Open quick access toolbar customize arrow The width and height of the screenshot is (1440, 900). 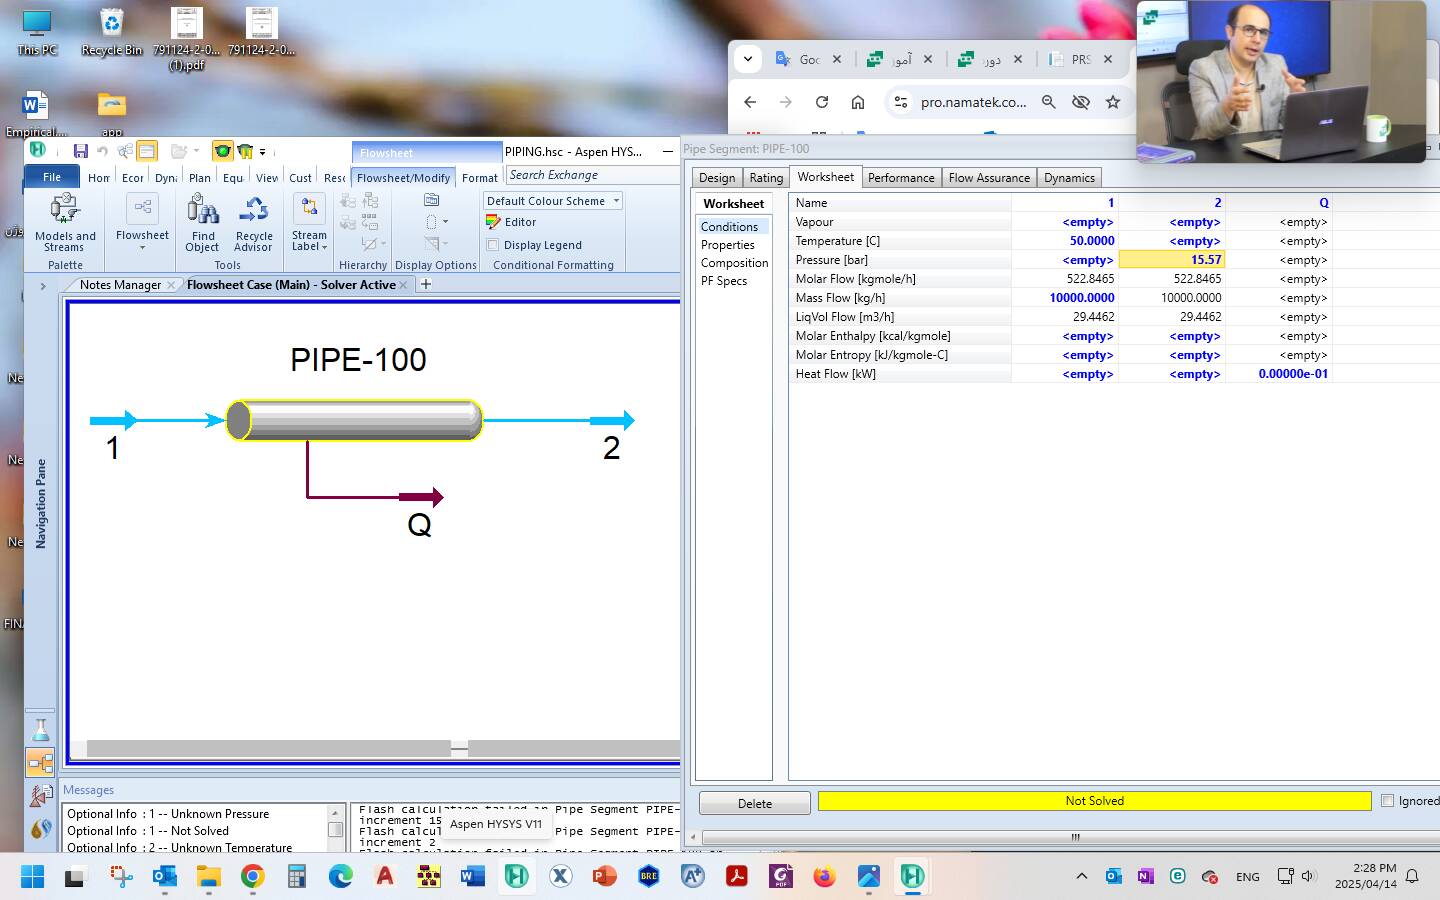pos(263,152)
